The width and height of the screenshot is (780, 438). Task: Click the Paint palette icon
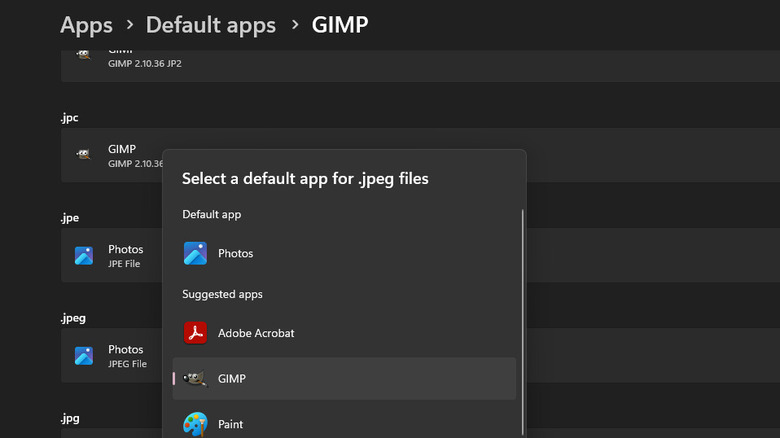pyautogui.click(x=195, y=424)
